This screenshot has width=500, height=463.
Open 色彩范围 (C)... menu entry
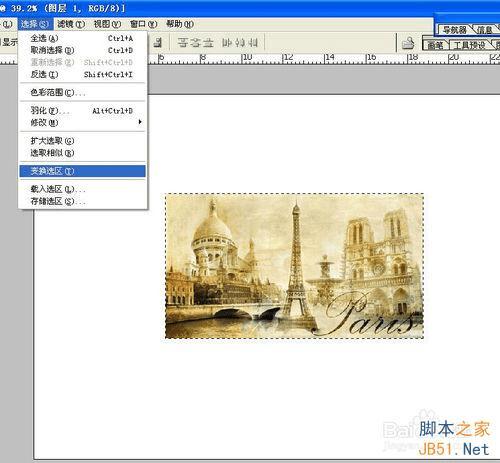(82, 92)
